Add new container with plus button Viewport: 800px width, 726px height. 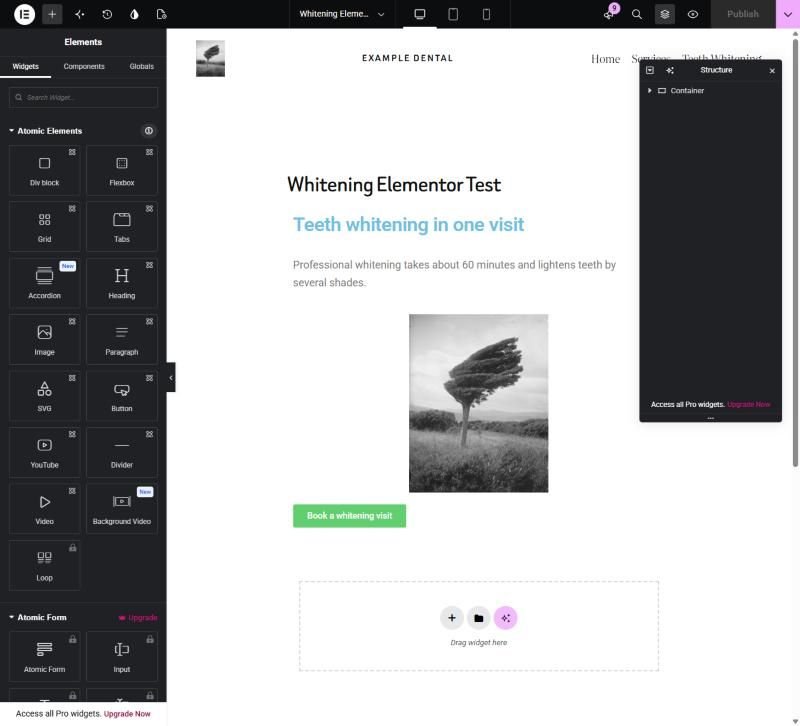tap(452, 618)
